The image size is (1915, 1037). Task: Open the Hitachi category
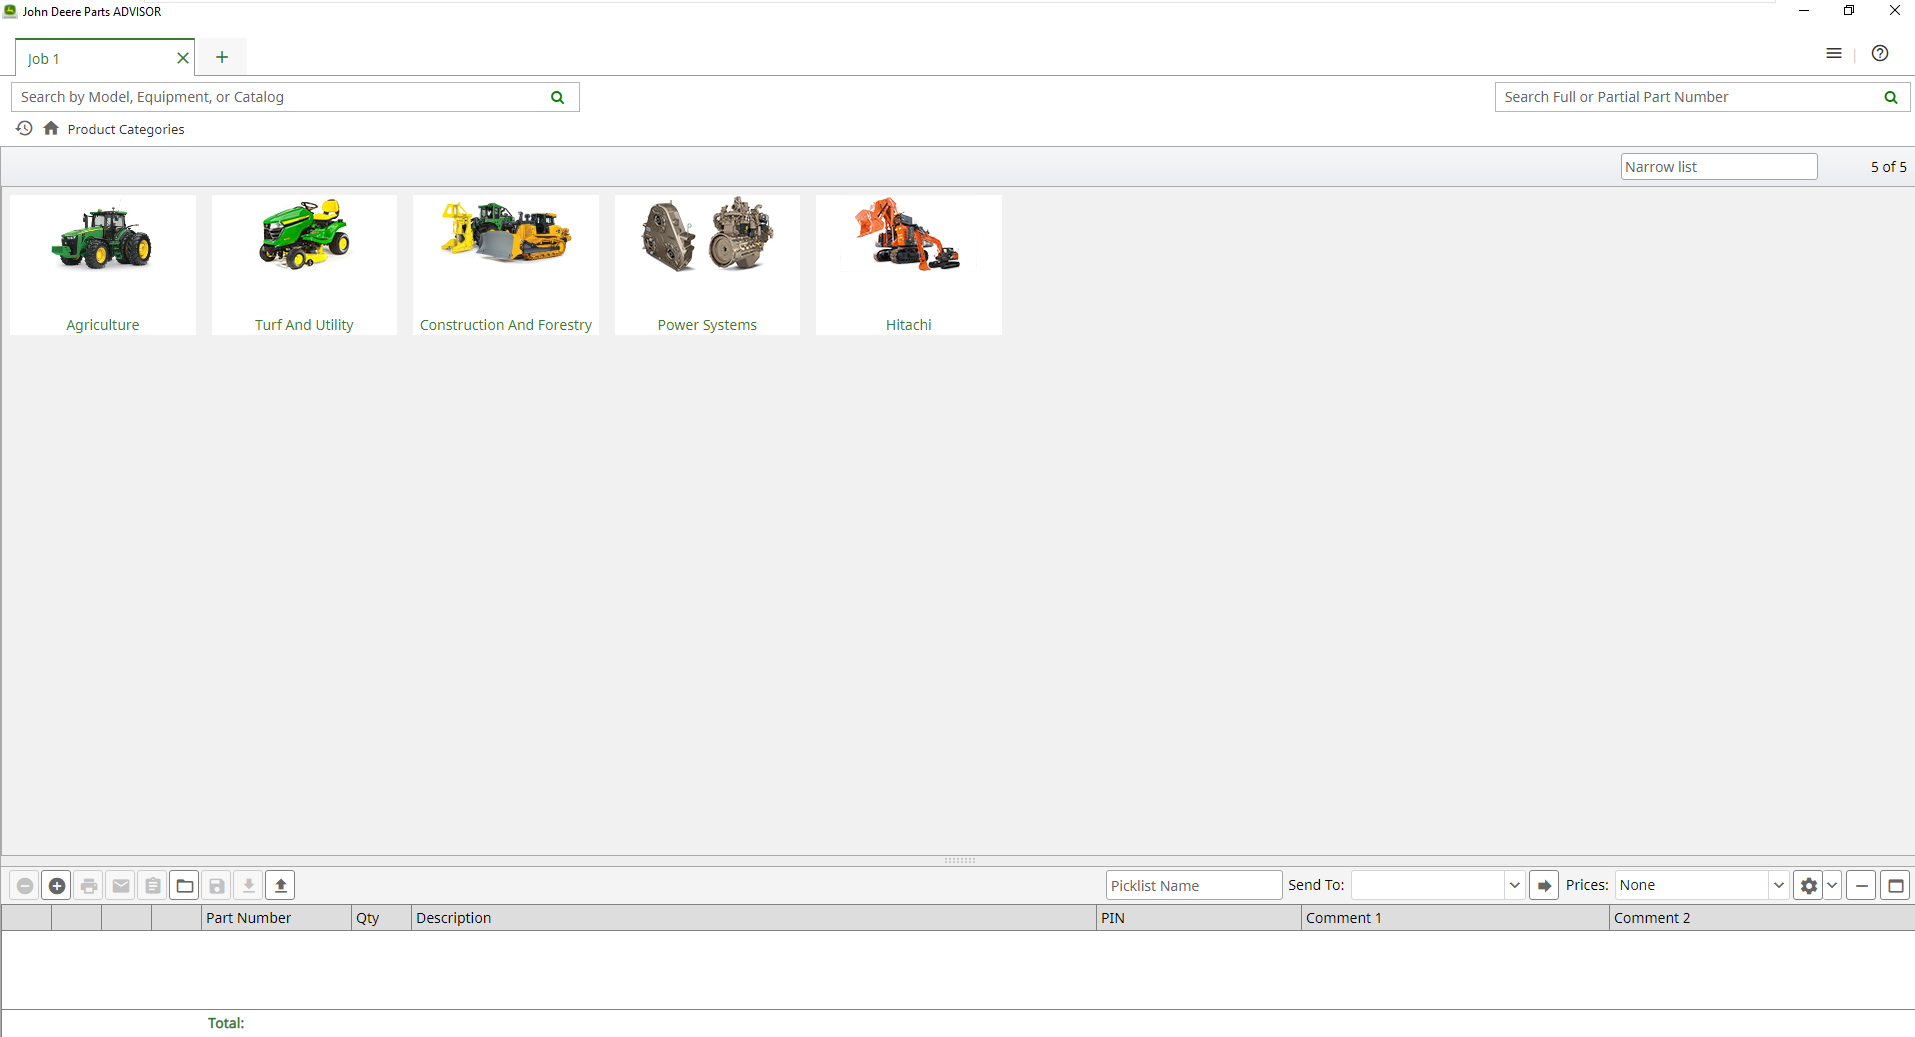(x=909, y=265)
